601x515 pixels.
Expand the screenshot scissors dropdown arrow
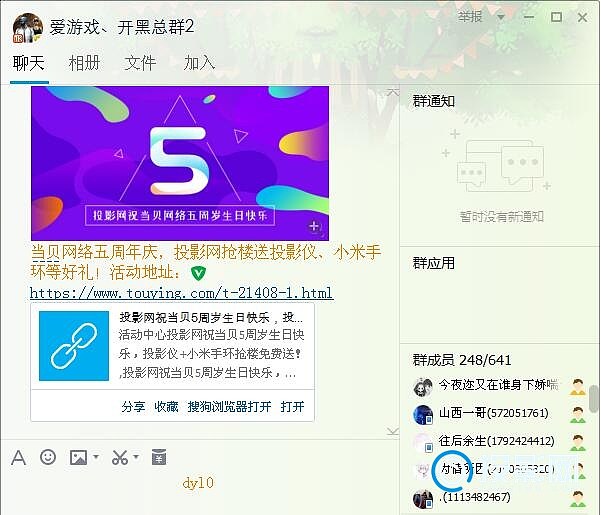(136, 456)
